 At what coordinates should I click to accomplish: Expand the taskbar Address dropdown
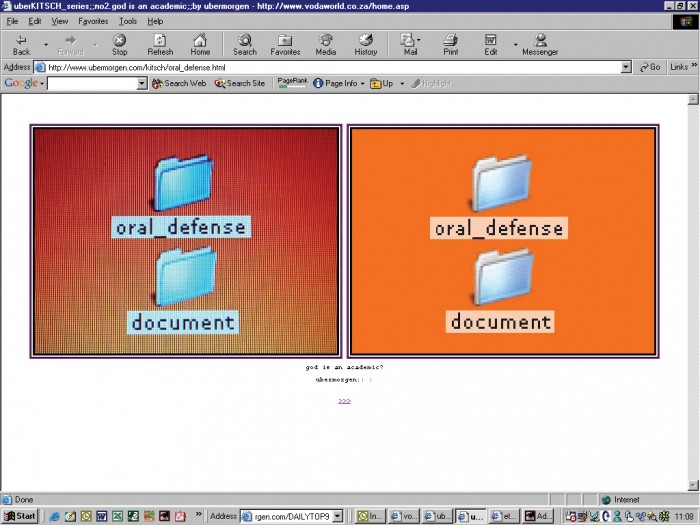pos(338,517)
